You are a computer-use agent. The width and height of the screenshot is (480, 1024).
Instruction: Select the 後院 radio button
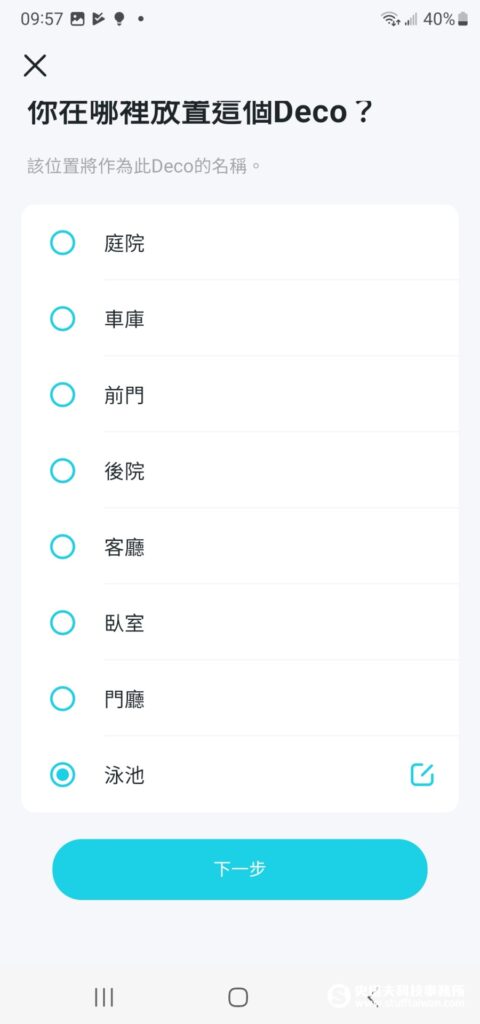pos(63,470)
